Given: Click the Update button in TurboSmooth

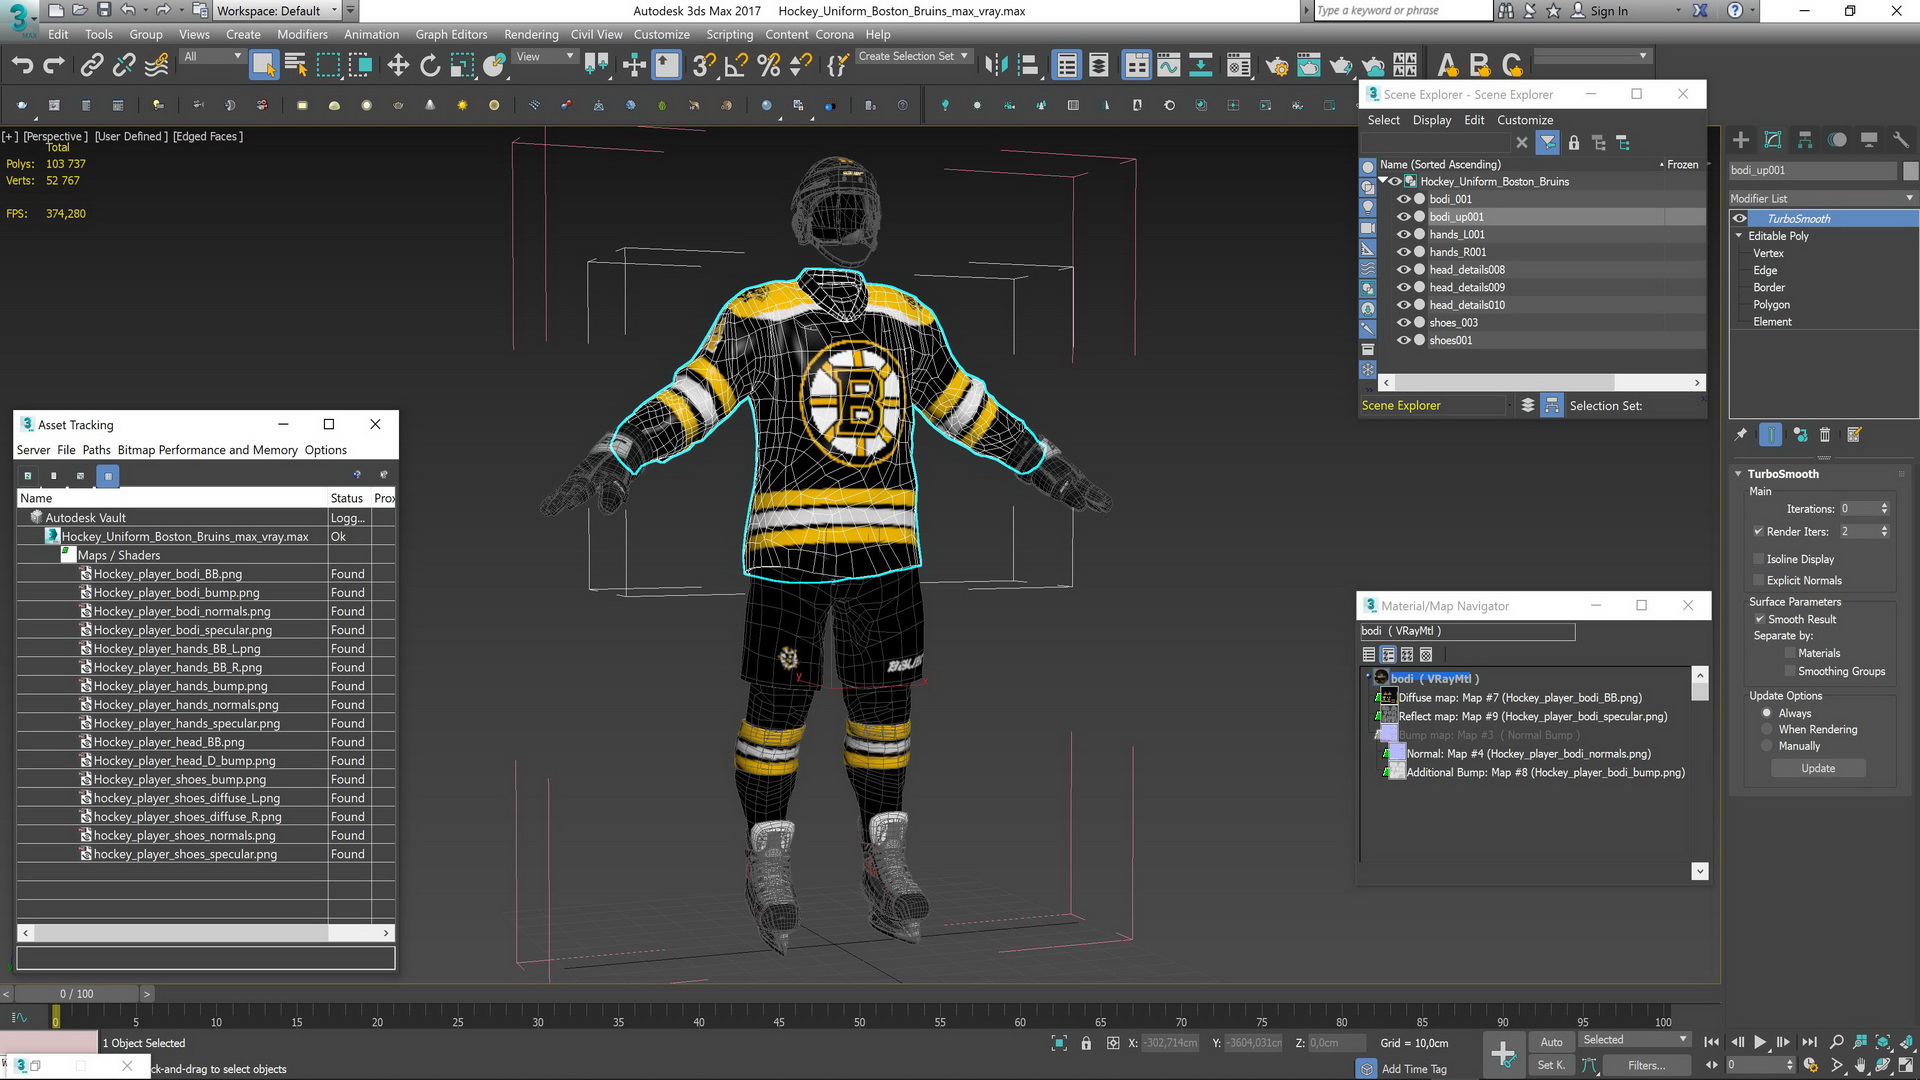Looking at the screenshot, I should [x=1818, y=769].
